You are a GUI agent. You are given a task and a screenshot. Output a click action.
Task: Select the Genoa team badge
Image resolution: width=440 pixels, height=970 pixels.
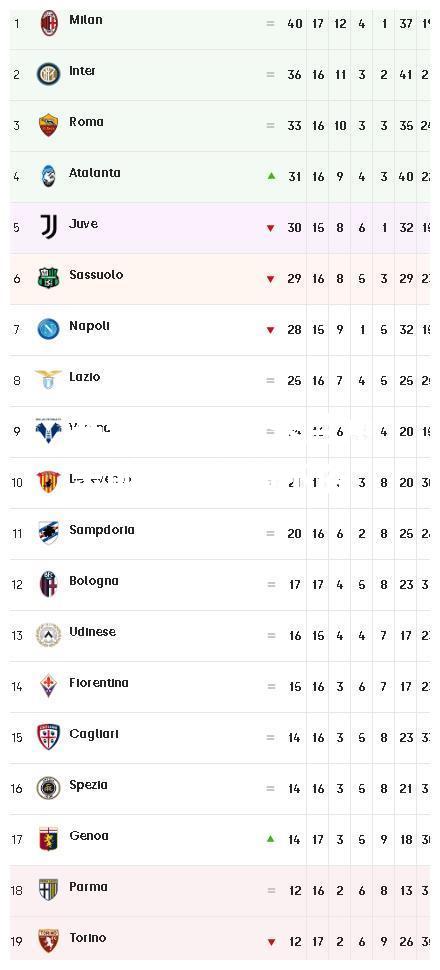pyautogui.click(x=48, y=839)
